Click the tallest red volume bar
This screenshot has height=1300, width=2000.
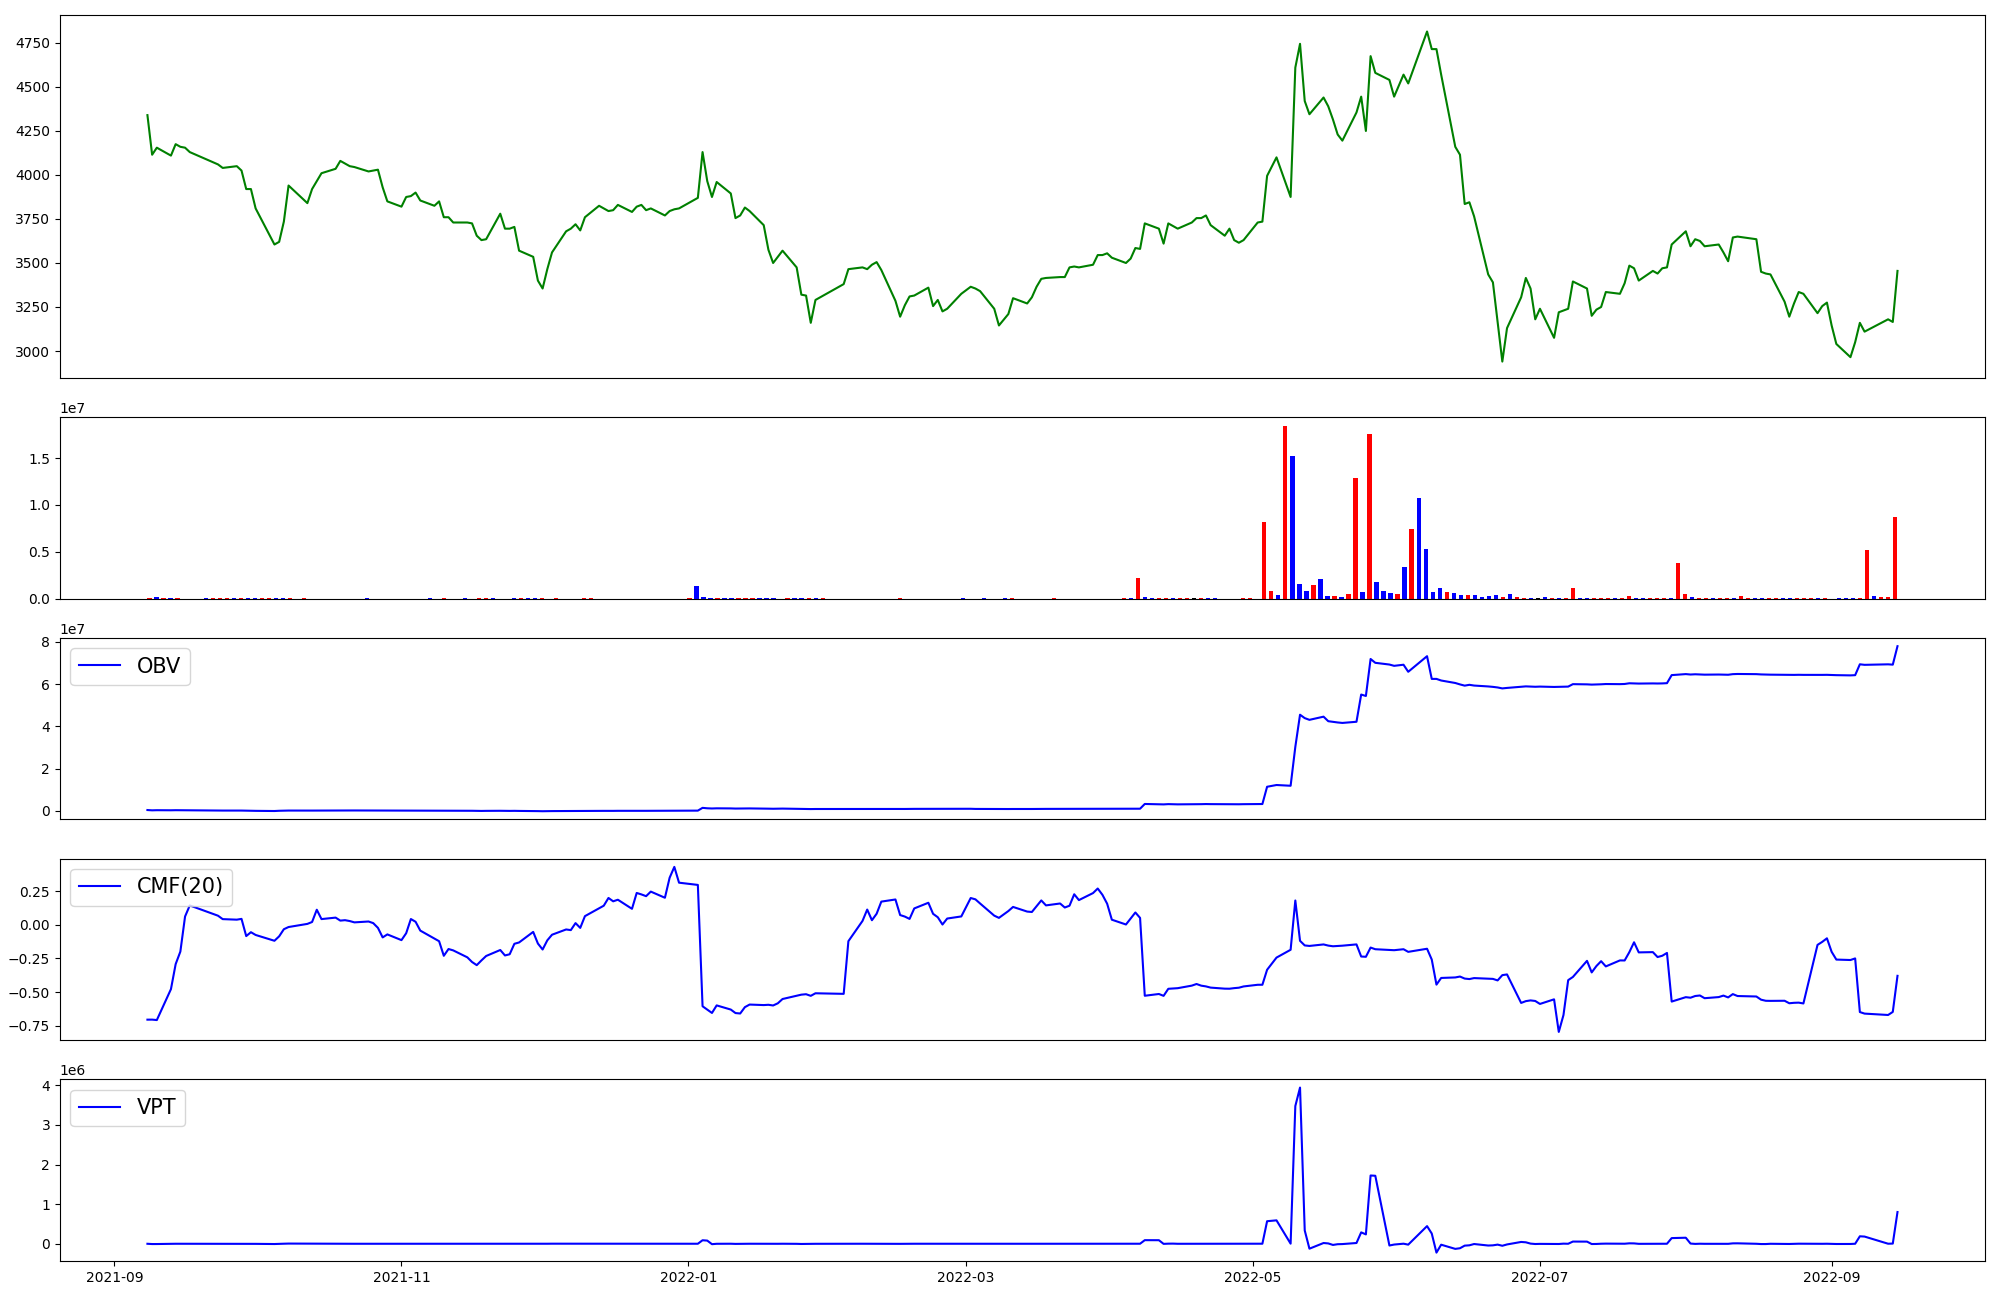point(1285,512)
